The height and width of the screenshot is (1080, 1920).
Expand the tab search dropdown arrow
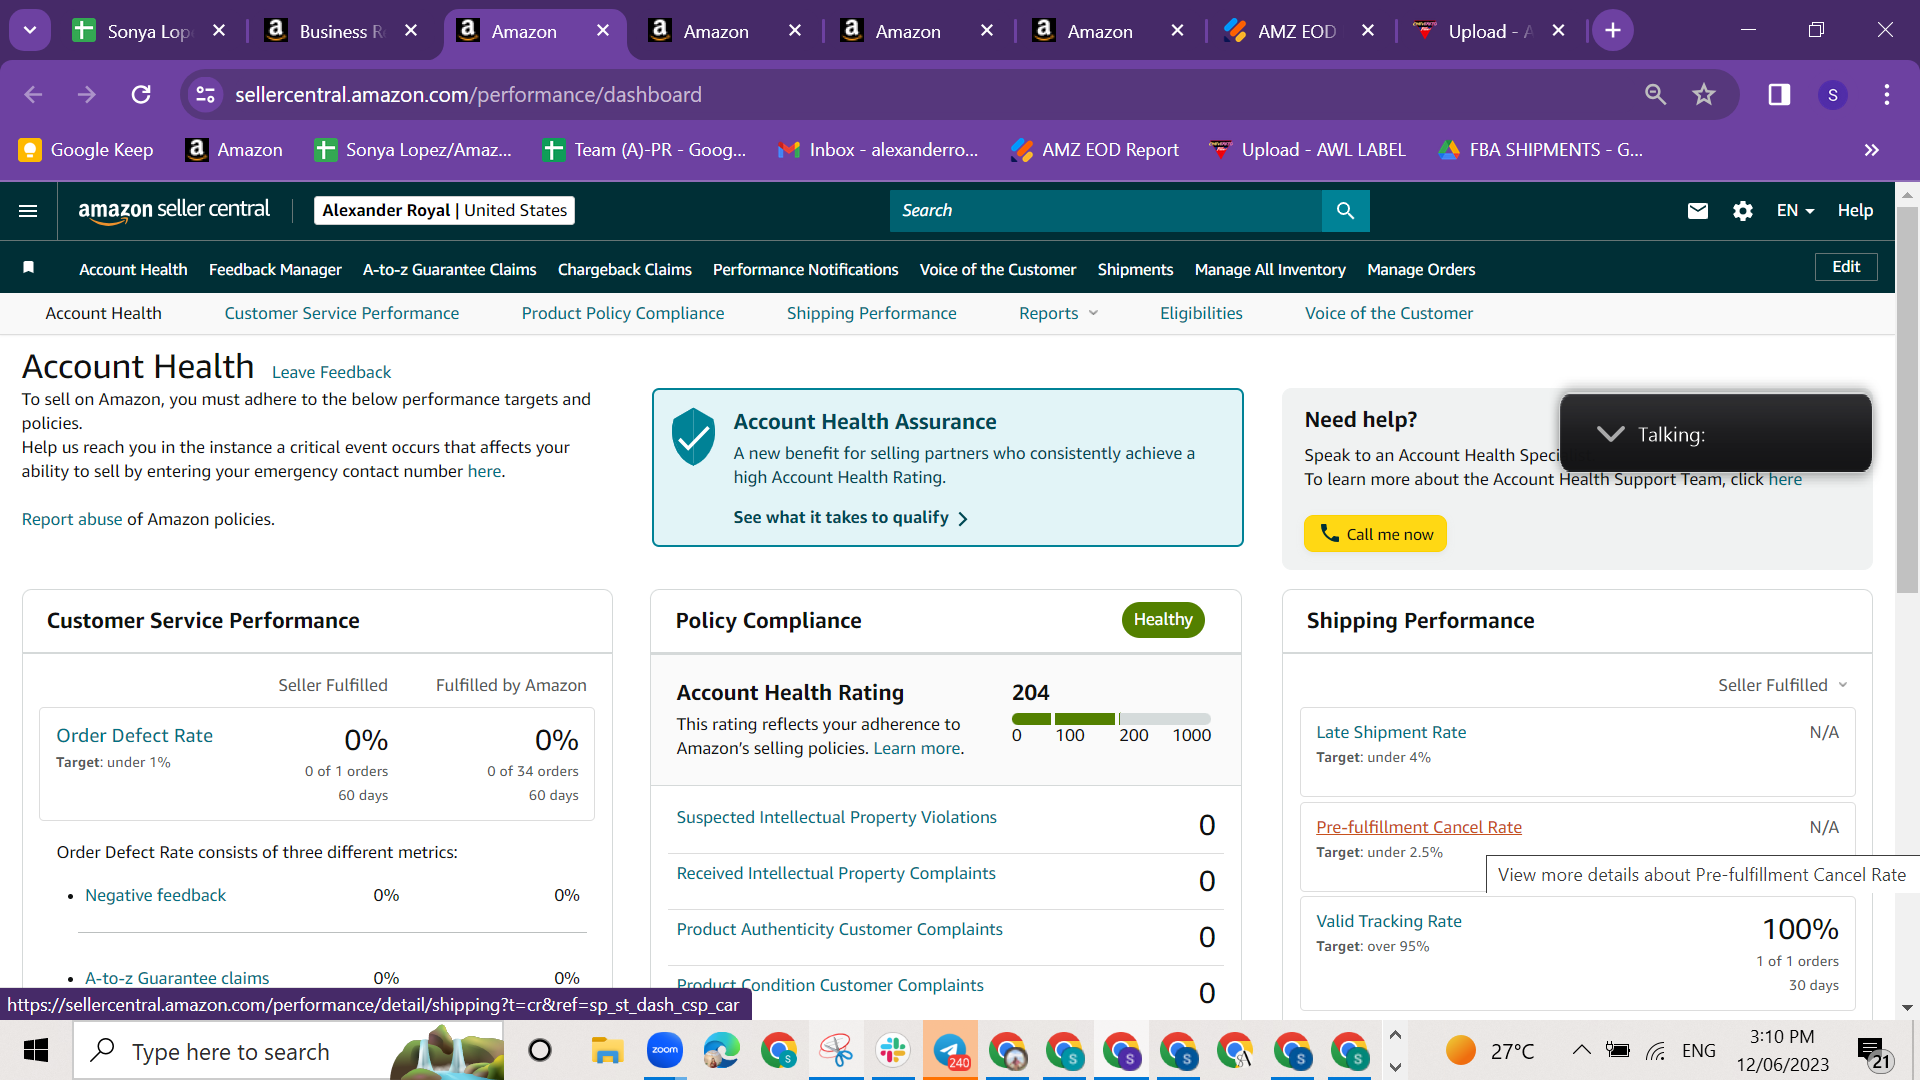[30, 31]
